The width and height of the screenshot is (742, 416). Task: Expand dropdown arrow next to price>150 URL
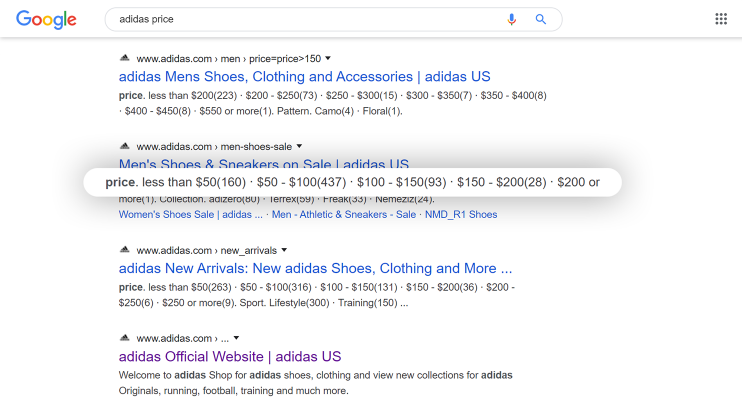[328, 58]
